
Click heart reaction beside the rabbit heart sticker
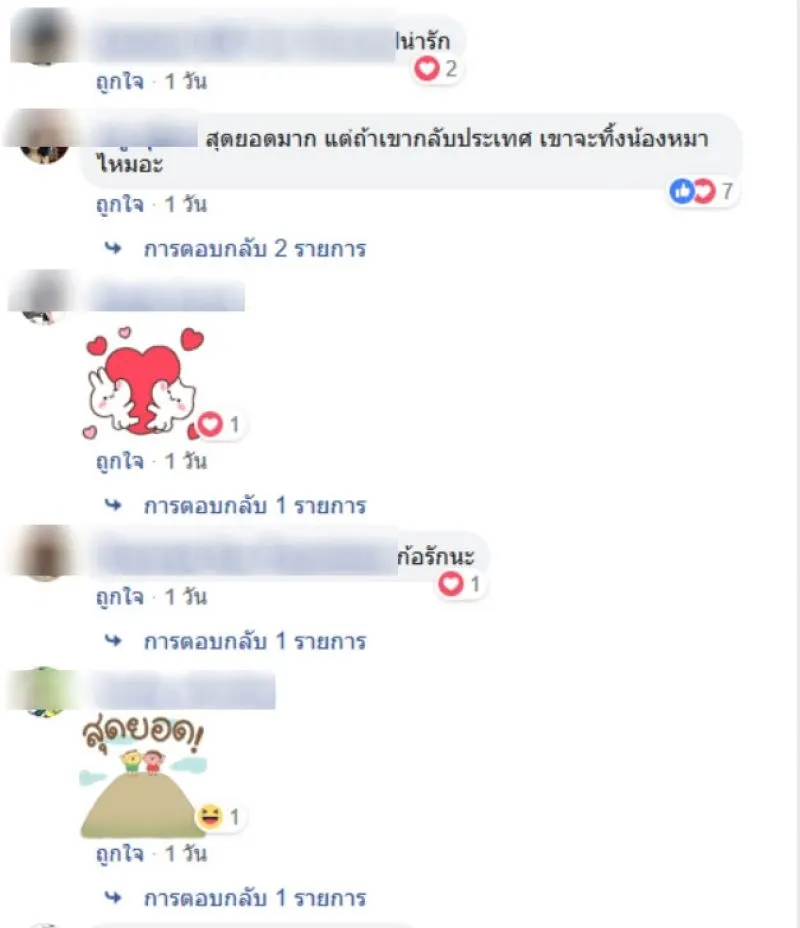[x=220, y=424]
